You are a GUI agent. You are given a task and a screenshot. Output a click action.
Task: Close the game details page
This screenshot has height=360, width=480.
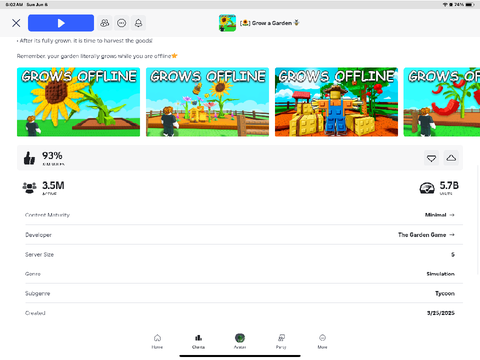(16, 23)
